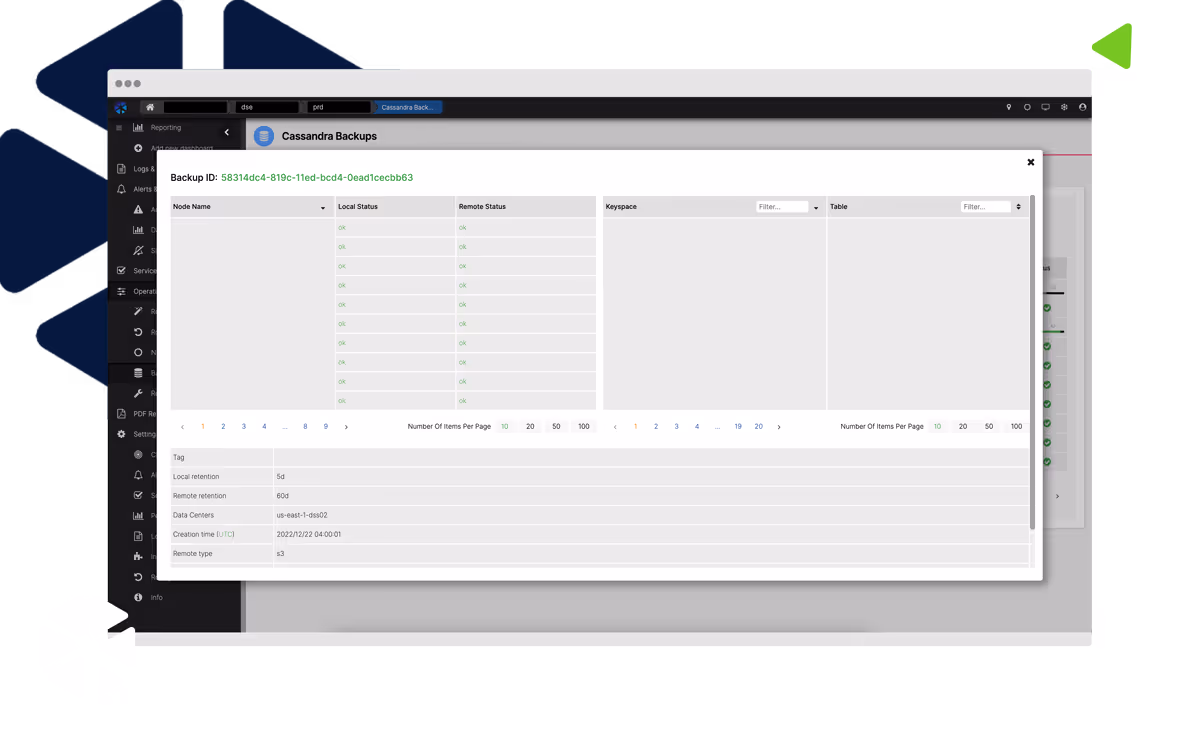Open the Reporting chart icon in sidebar
Screen dimensions: 1200x743
[138, 128]
